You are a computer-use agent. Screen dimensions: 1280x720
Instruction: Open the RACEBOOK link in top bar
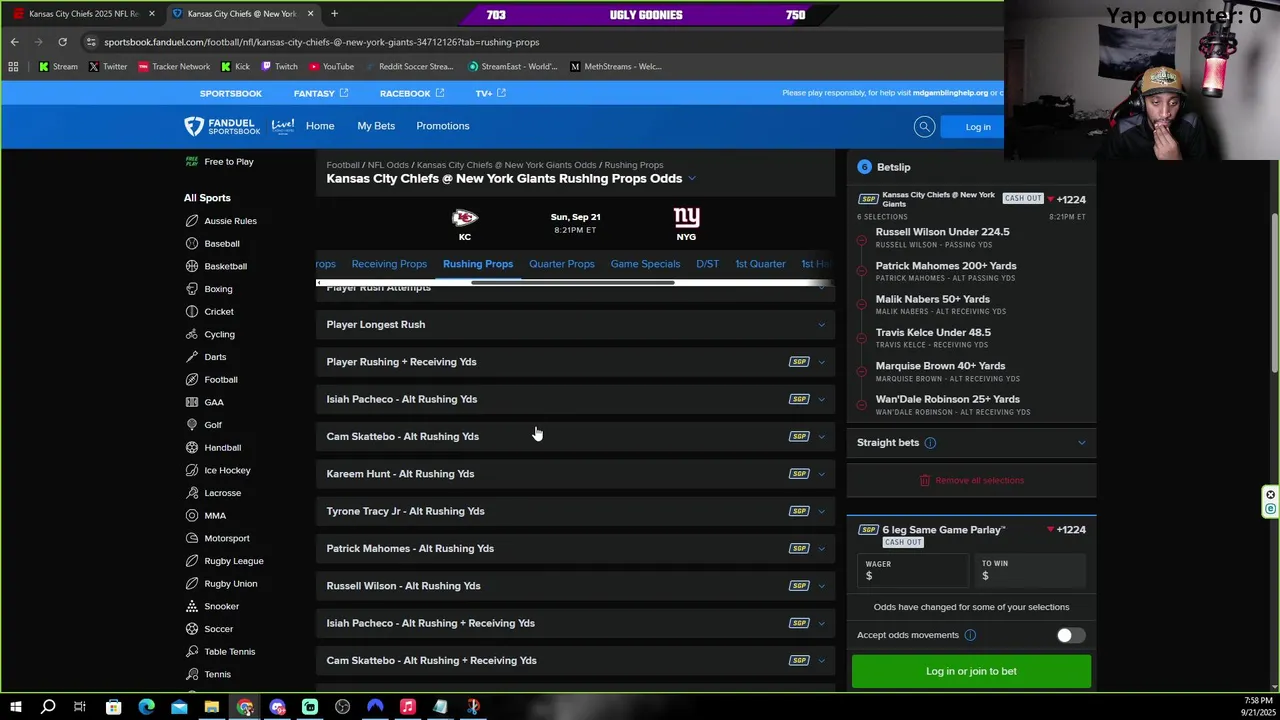pyautogui.click(x=411, y=93)
